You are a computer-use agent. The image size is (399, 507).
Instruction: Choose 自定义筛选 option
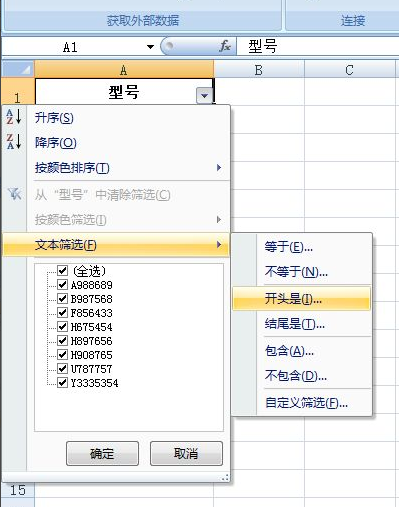point(306,403)
